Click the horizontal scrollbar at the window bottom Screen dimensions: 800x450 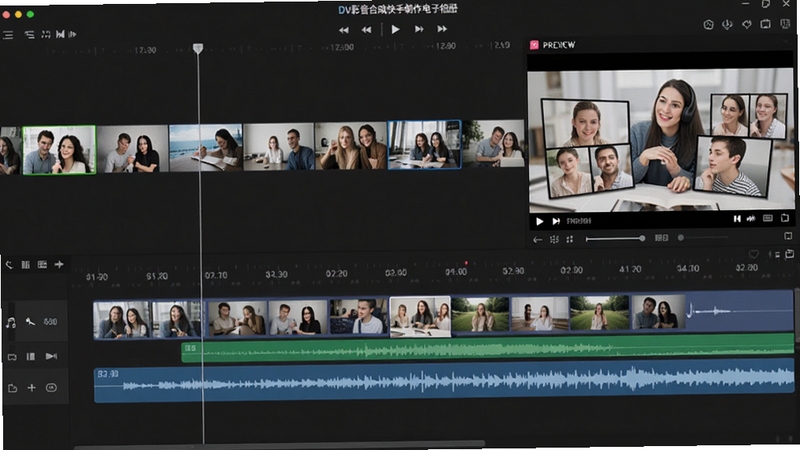pos(280,446)
